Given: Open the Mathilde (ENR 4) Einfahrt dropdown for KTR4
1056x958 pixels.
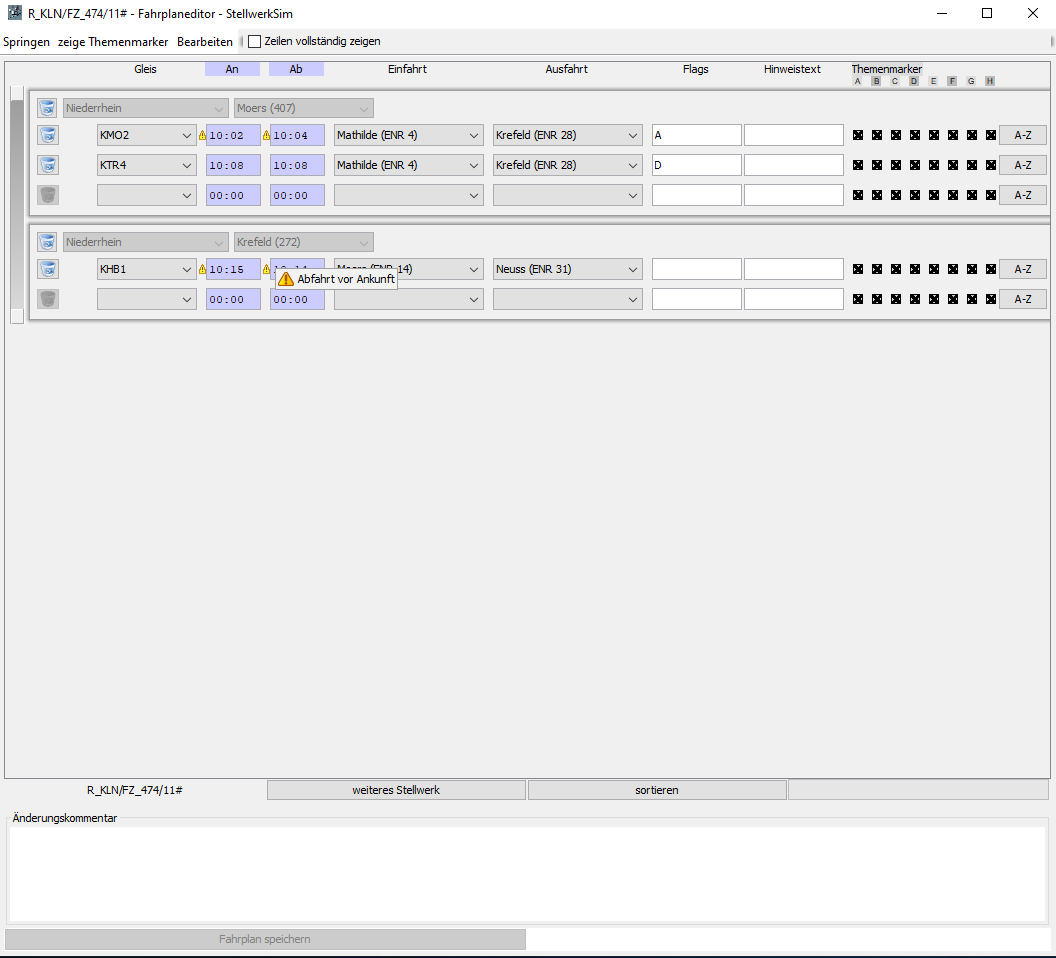Looking at the screenshot, I should click(473, 165).
